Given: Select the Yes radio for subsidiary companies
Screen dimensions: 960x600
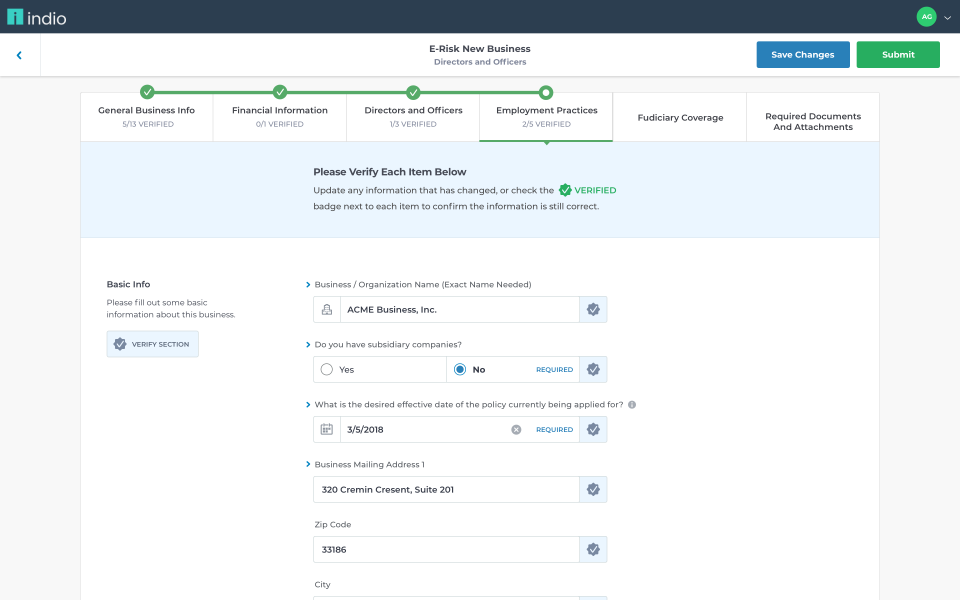Looking at the screenshot, I should pos(326,369).
